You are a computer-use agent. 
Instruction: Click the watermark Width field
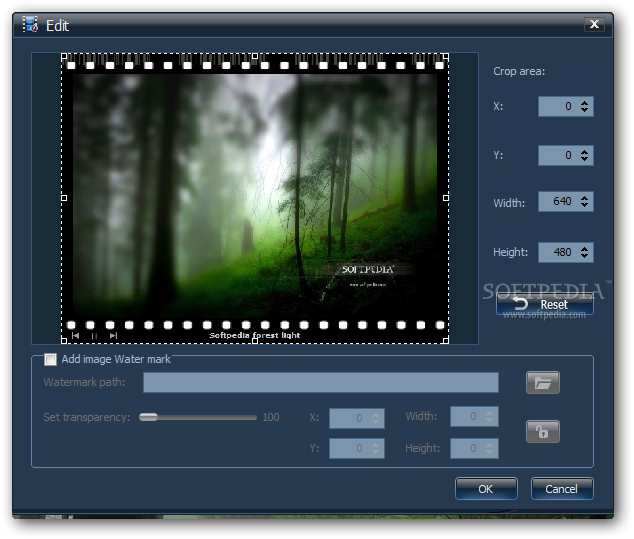[474, 416]
